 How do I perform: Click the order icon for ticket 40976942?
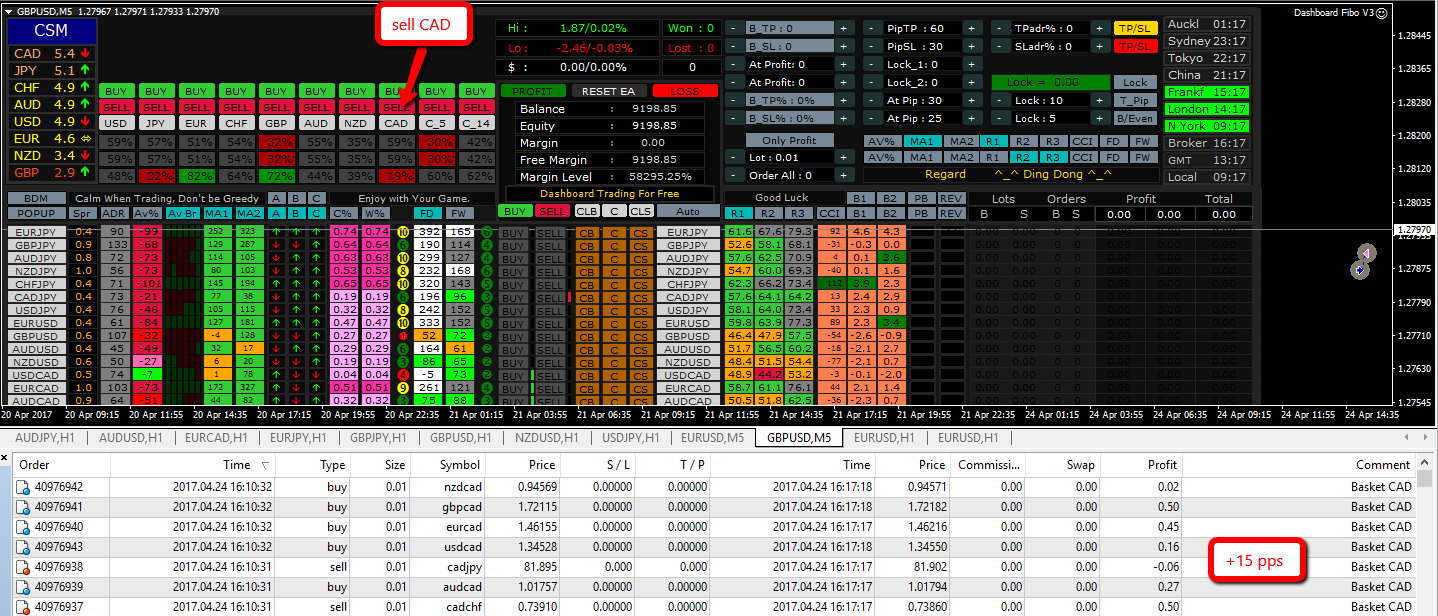click(22, 487)
